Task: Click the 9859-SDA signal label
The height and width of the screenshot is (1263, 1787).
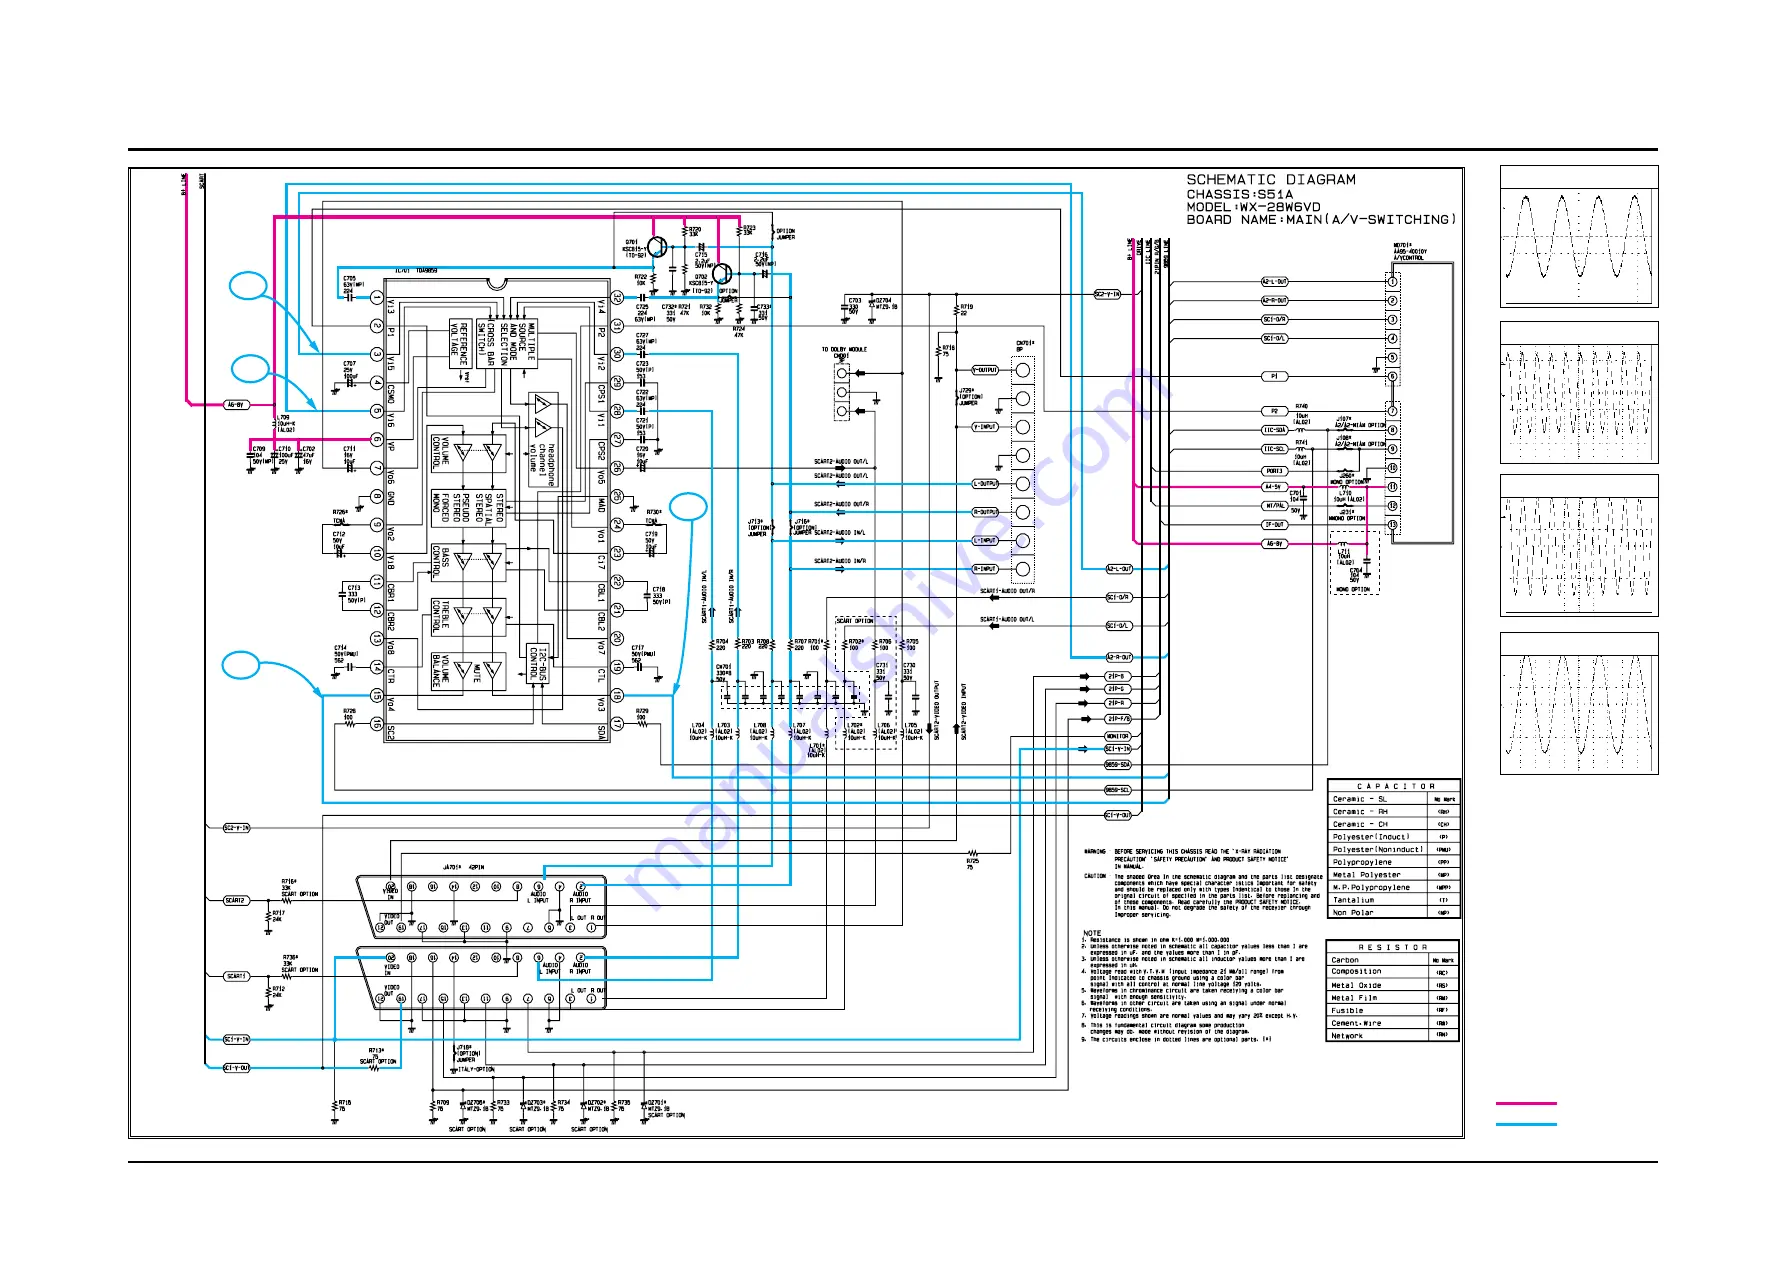Action: pyautogui.click(x=1118, y=765)
